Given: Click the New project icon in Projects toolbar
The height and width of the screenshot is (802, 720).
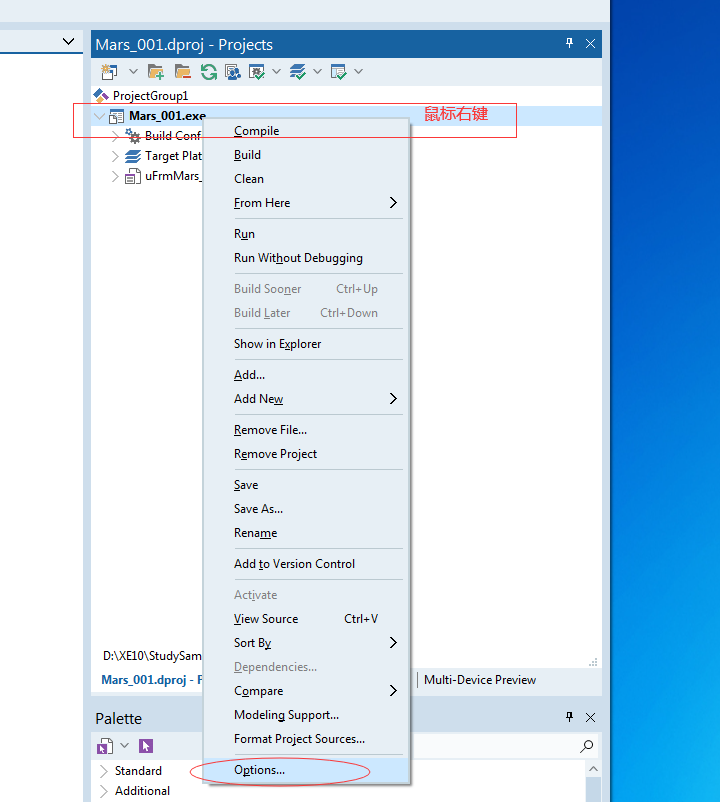Looking at the screenshot, I should click(109, 72).
